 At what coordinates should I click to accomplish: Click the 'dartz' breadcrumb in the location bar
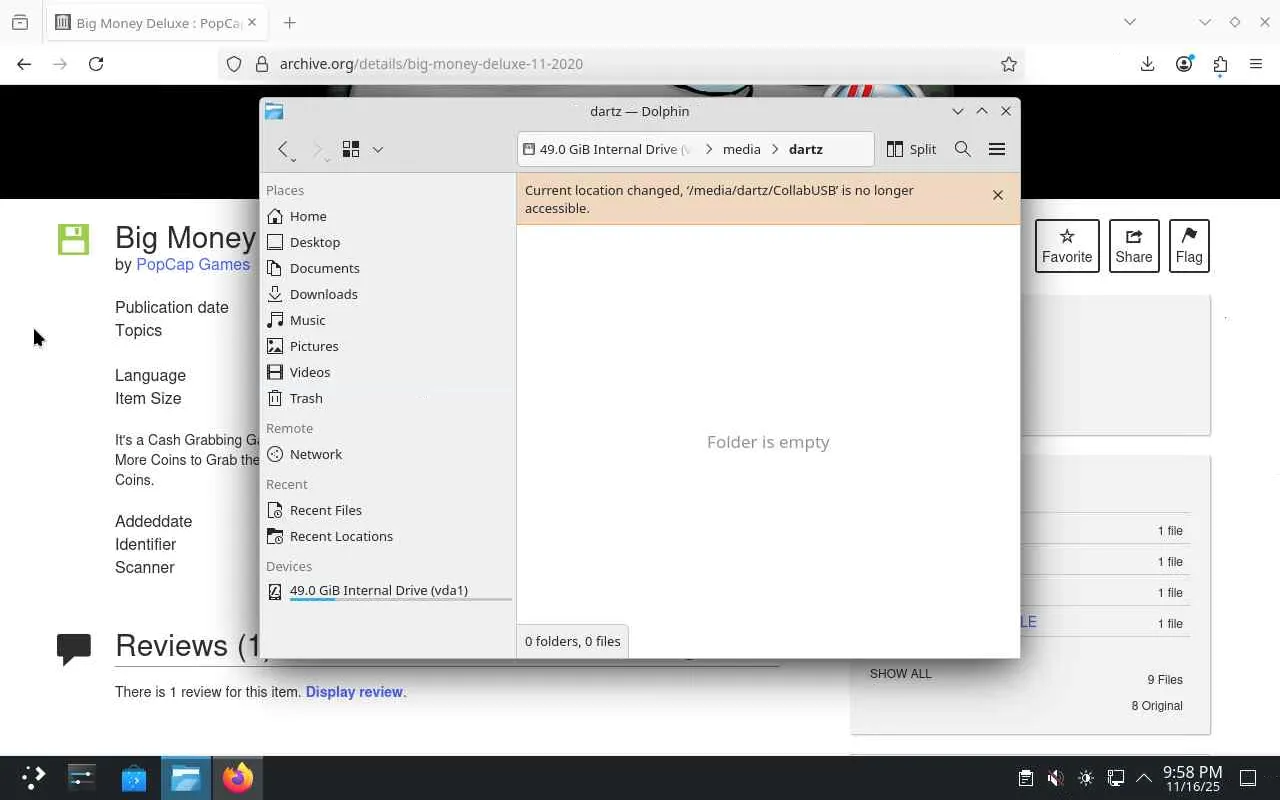[806, 149]
